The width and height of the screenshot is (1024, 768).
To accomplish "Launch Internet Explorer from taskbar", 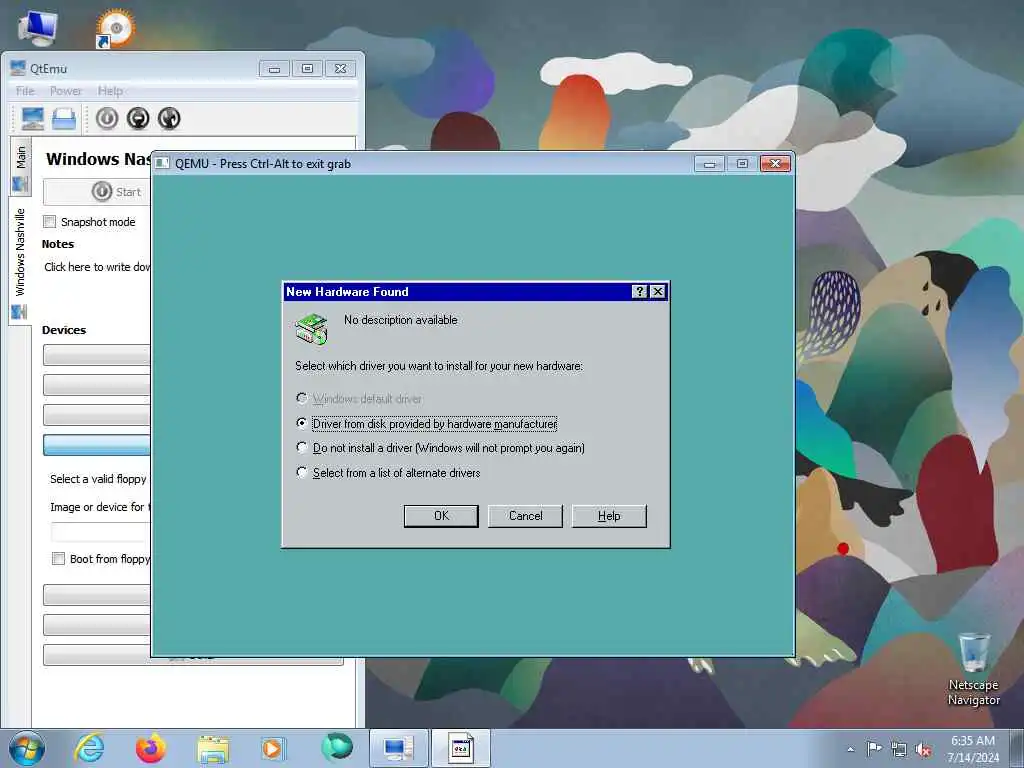I will [89, 748].
